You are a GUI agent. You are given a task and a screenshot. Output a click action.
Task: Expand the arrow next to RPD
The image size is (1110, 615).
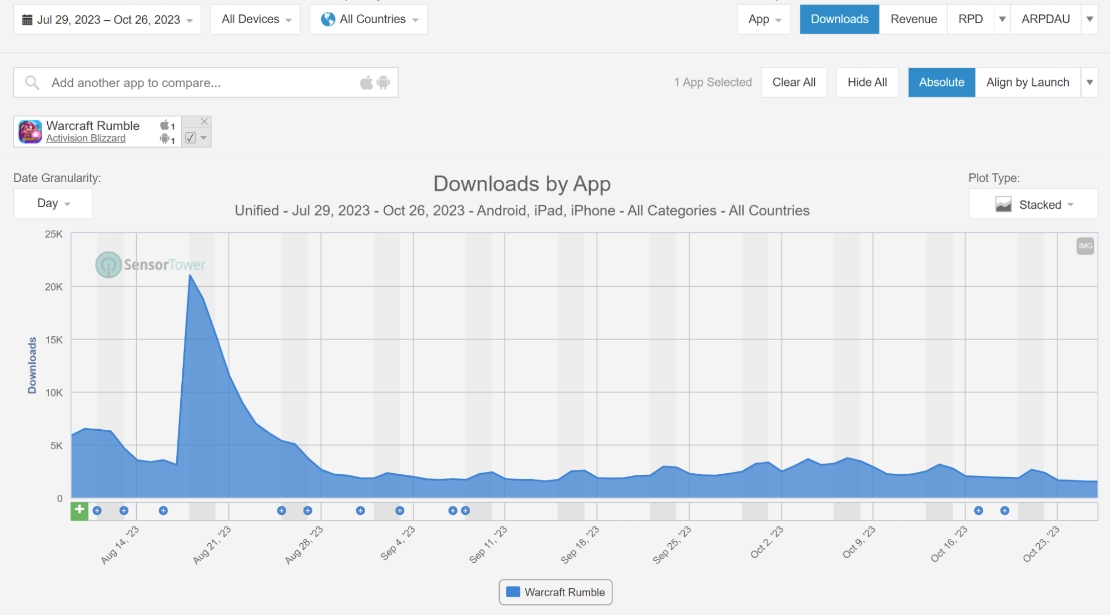click(x=1002, y=19)
